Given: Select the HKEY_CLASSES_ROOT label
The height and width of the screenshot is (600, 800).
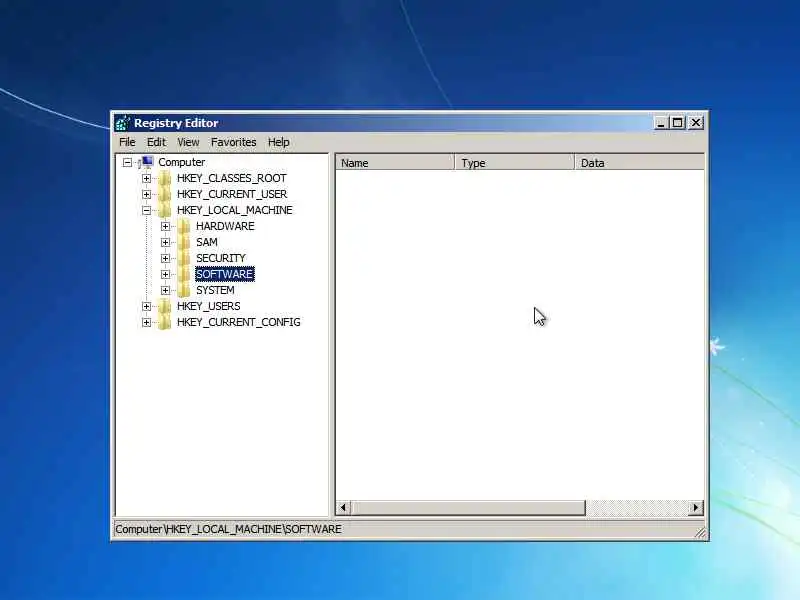Looking at the screenshot, I should (x=232, y=179).
